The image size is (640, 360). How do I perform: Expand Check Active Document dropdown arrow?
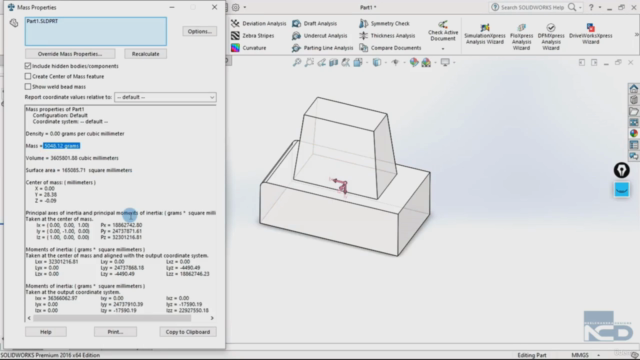[443, 49]
